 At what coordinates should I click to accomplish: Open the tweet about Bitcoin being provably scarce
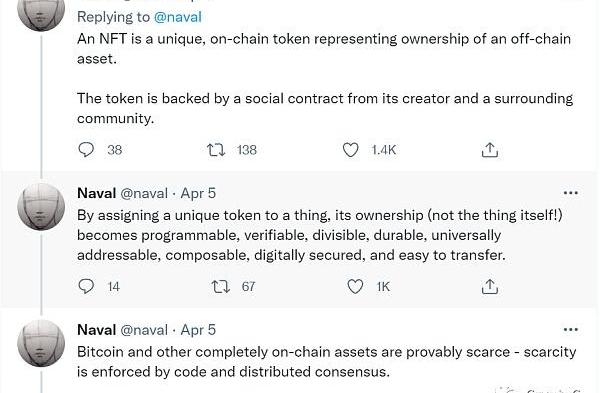point(326,362)
